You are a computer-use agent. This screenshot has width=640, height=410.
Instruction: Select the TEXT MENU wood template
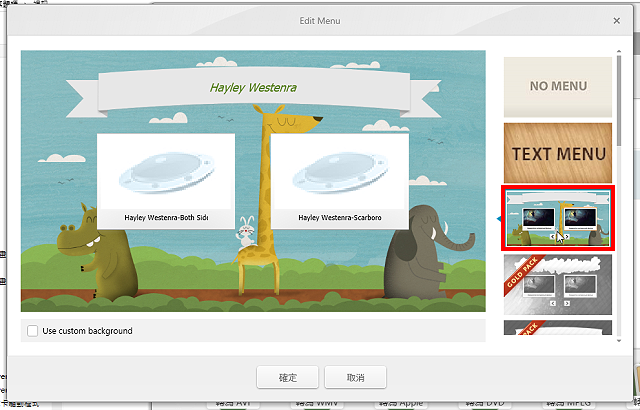click(558, 153)
